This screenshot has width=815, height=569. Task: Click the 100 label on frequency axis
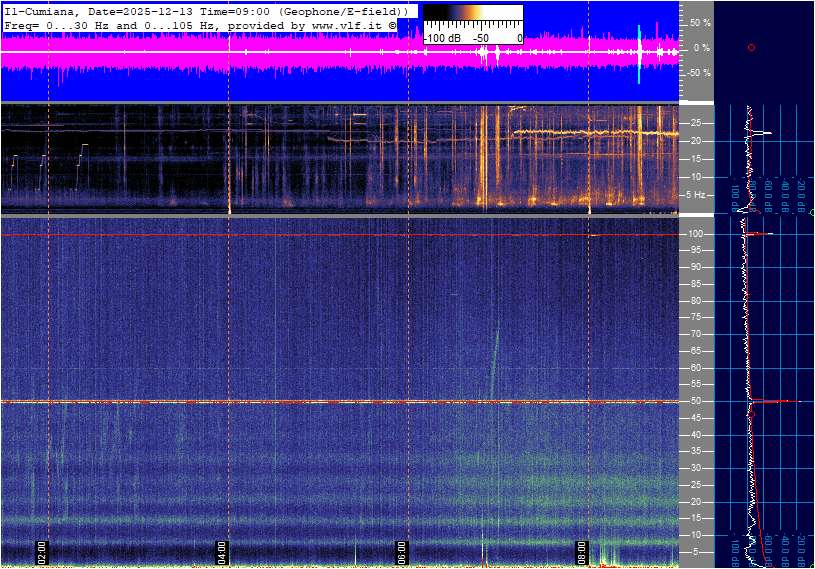[697, 234]
